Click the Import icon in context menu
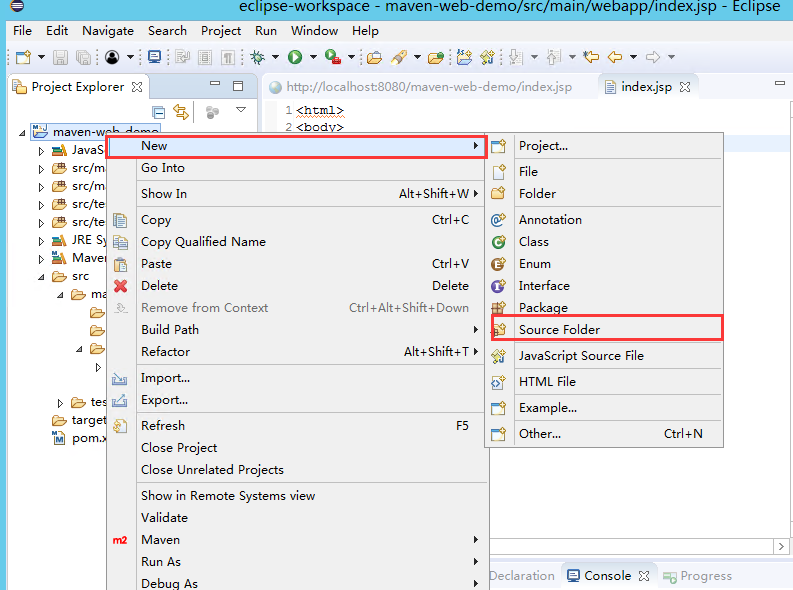Screen dimensions: 793x590 [x=120, y=379]
